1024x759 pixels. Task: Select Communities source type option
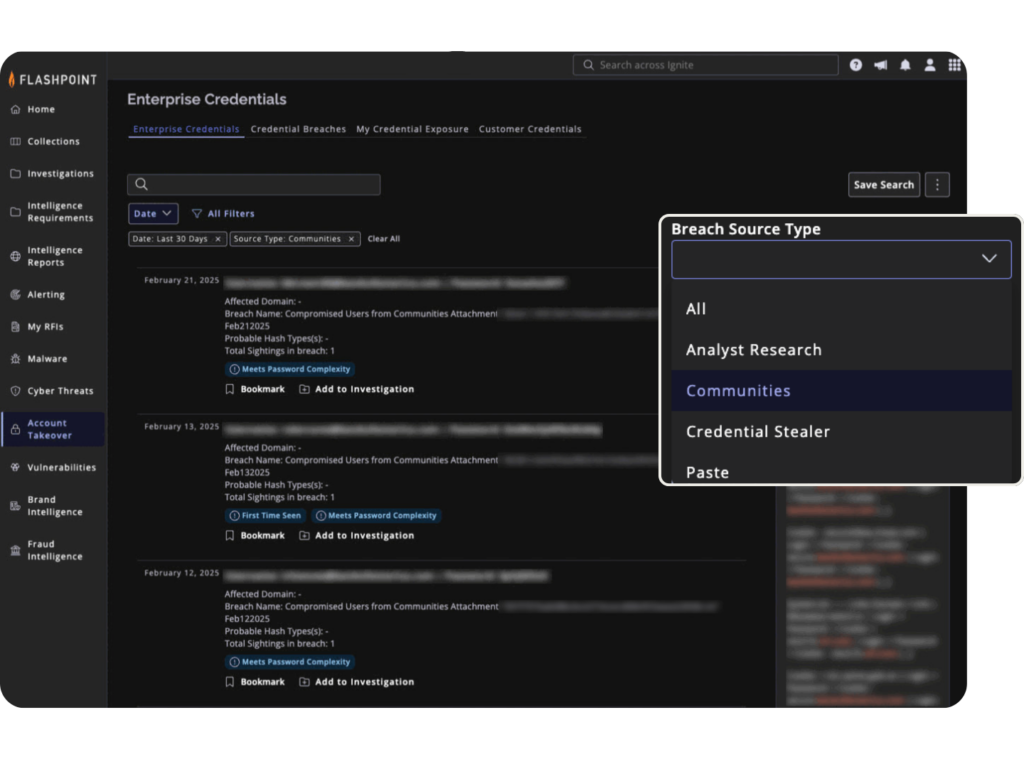click(841, 391)
